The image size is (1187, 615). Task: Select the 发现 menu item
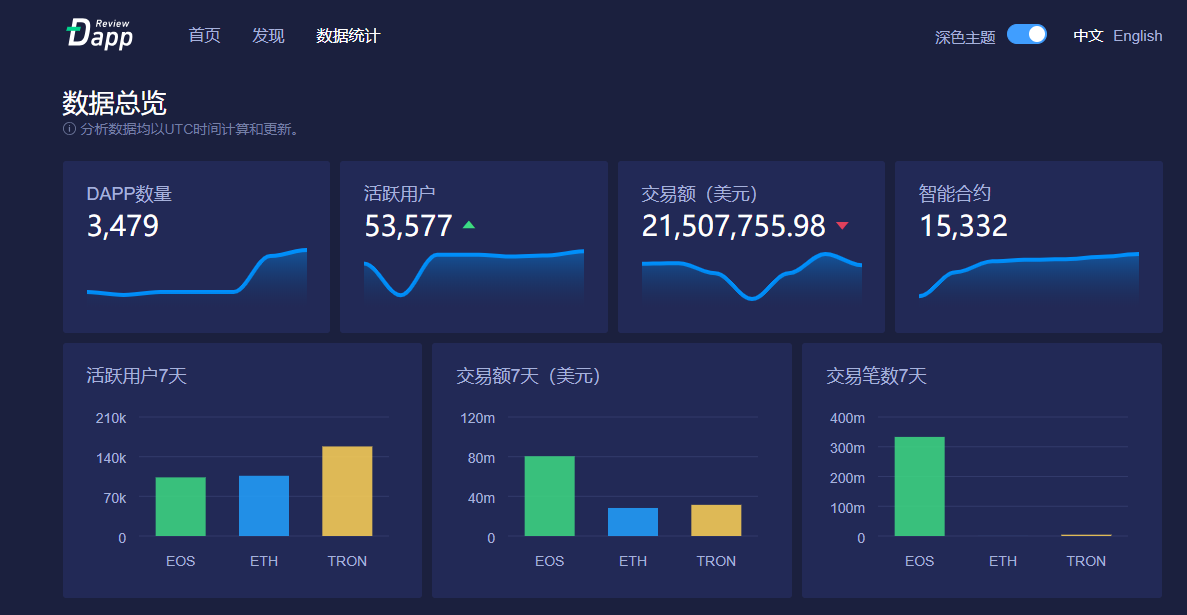(267, 35)
